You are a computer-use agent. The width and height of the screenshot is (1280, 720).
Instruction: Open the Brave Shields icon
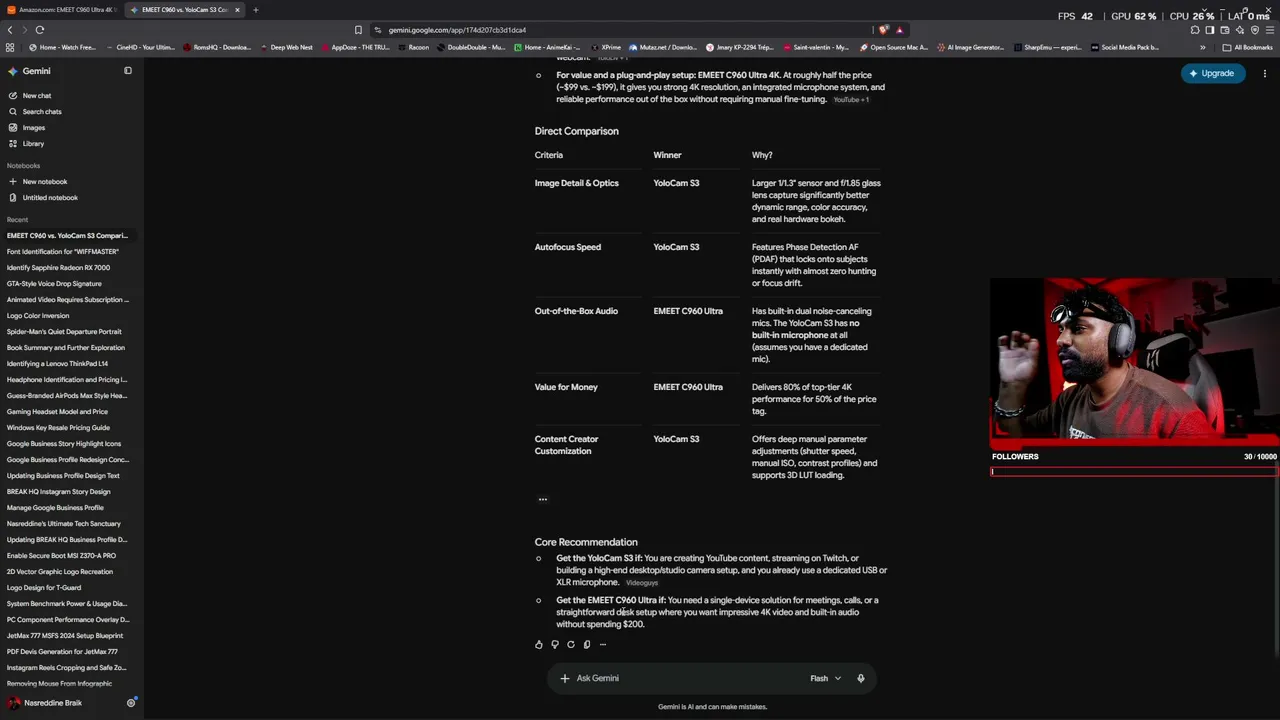click(884, 30)
